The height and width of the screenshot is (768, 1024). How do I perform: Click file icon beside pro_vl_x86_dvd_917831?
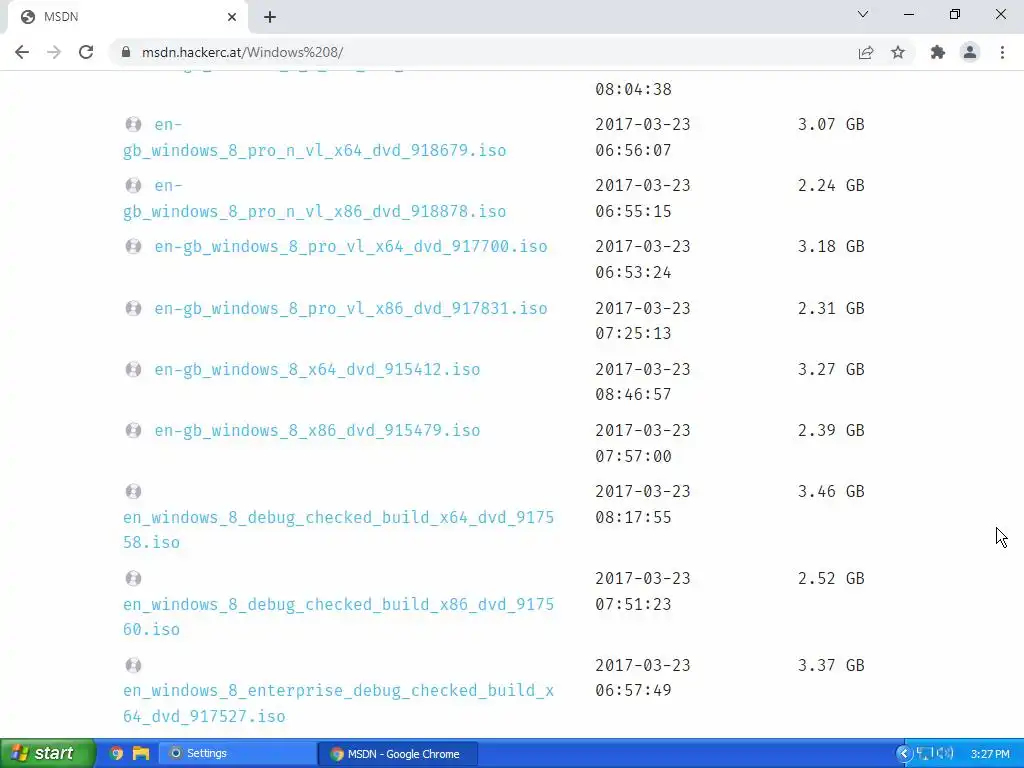coord(133,308)
